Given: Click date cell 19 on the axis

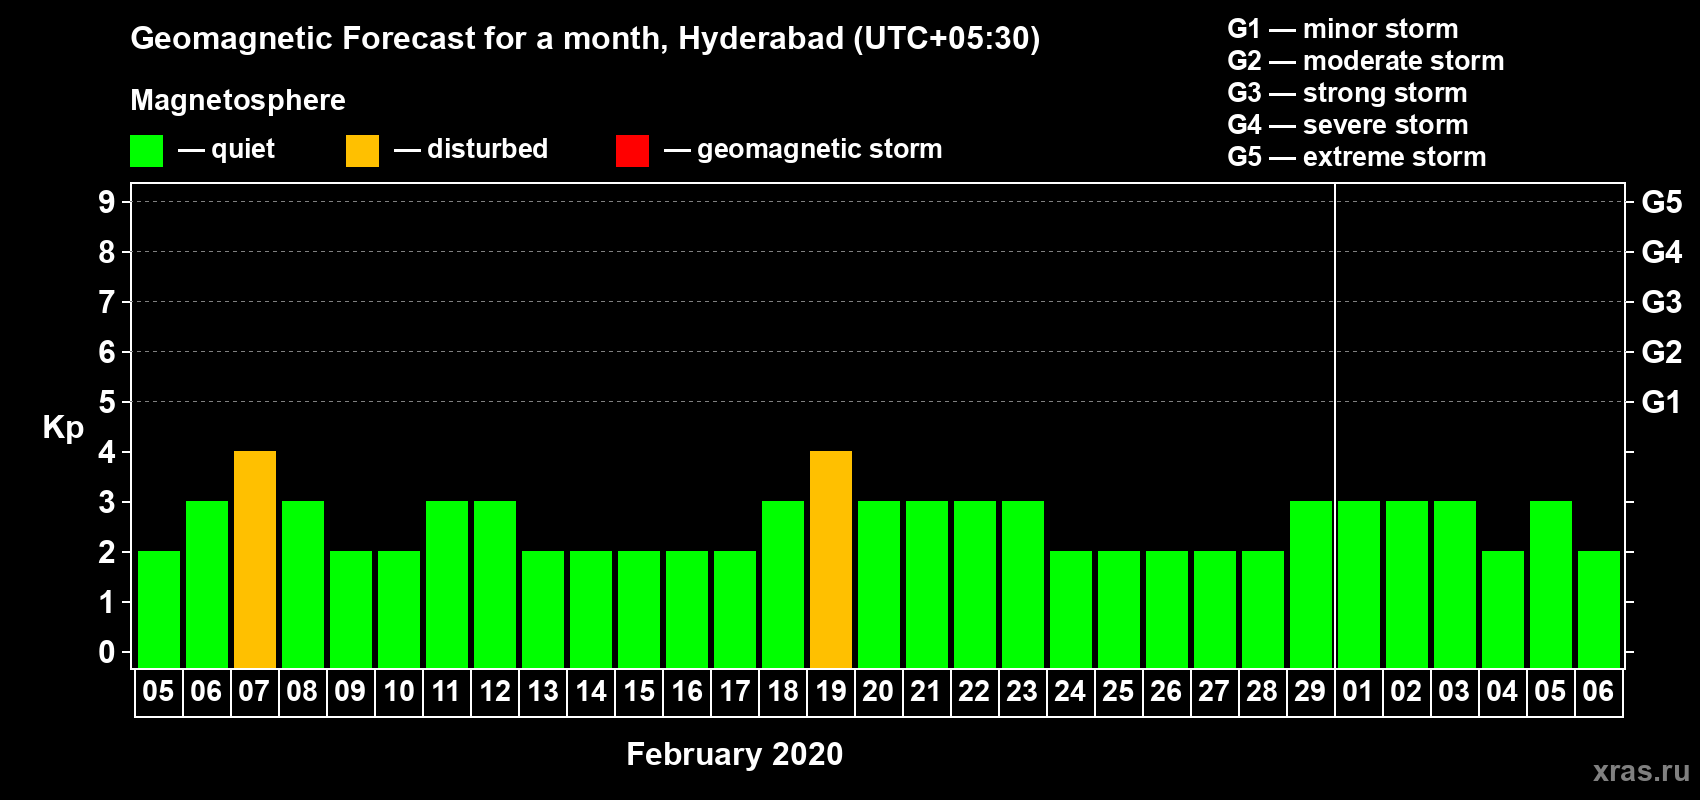Looking at the screenshot, I should pos(831,692).
